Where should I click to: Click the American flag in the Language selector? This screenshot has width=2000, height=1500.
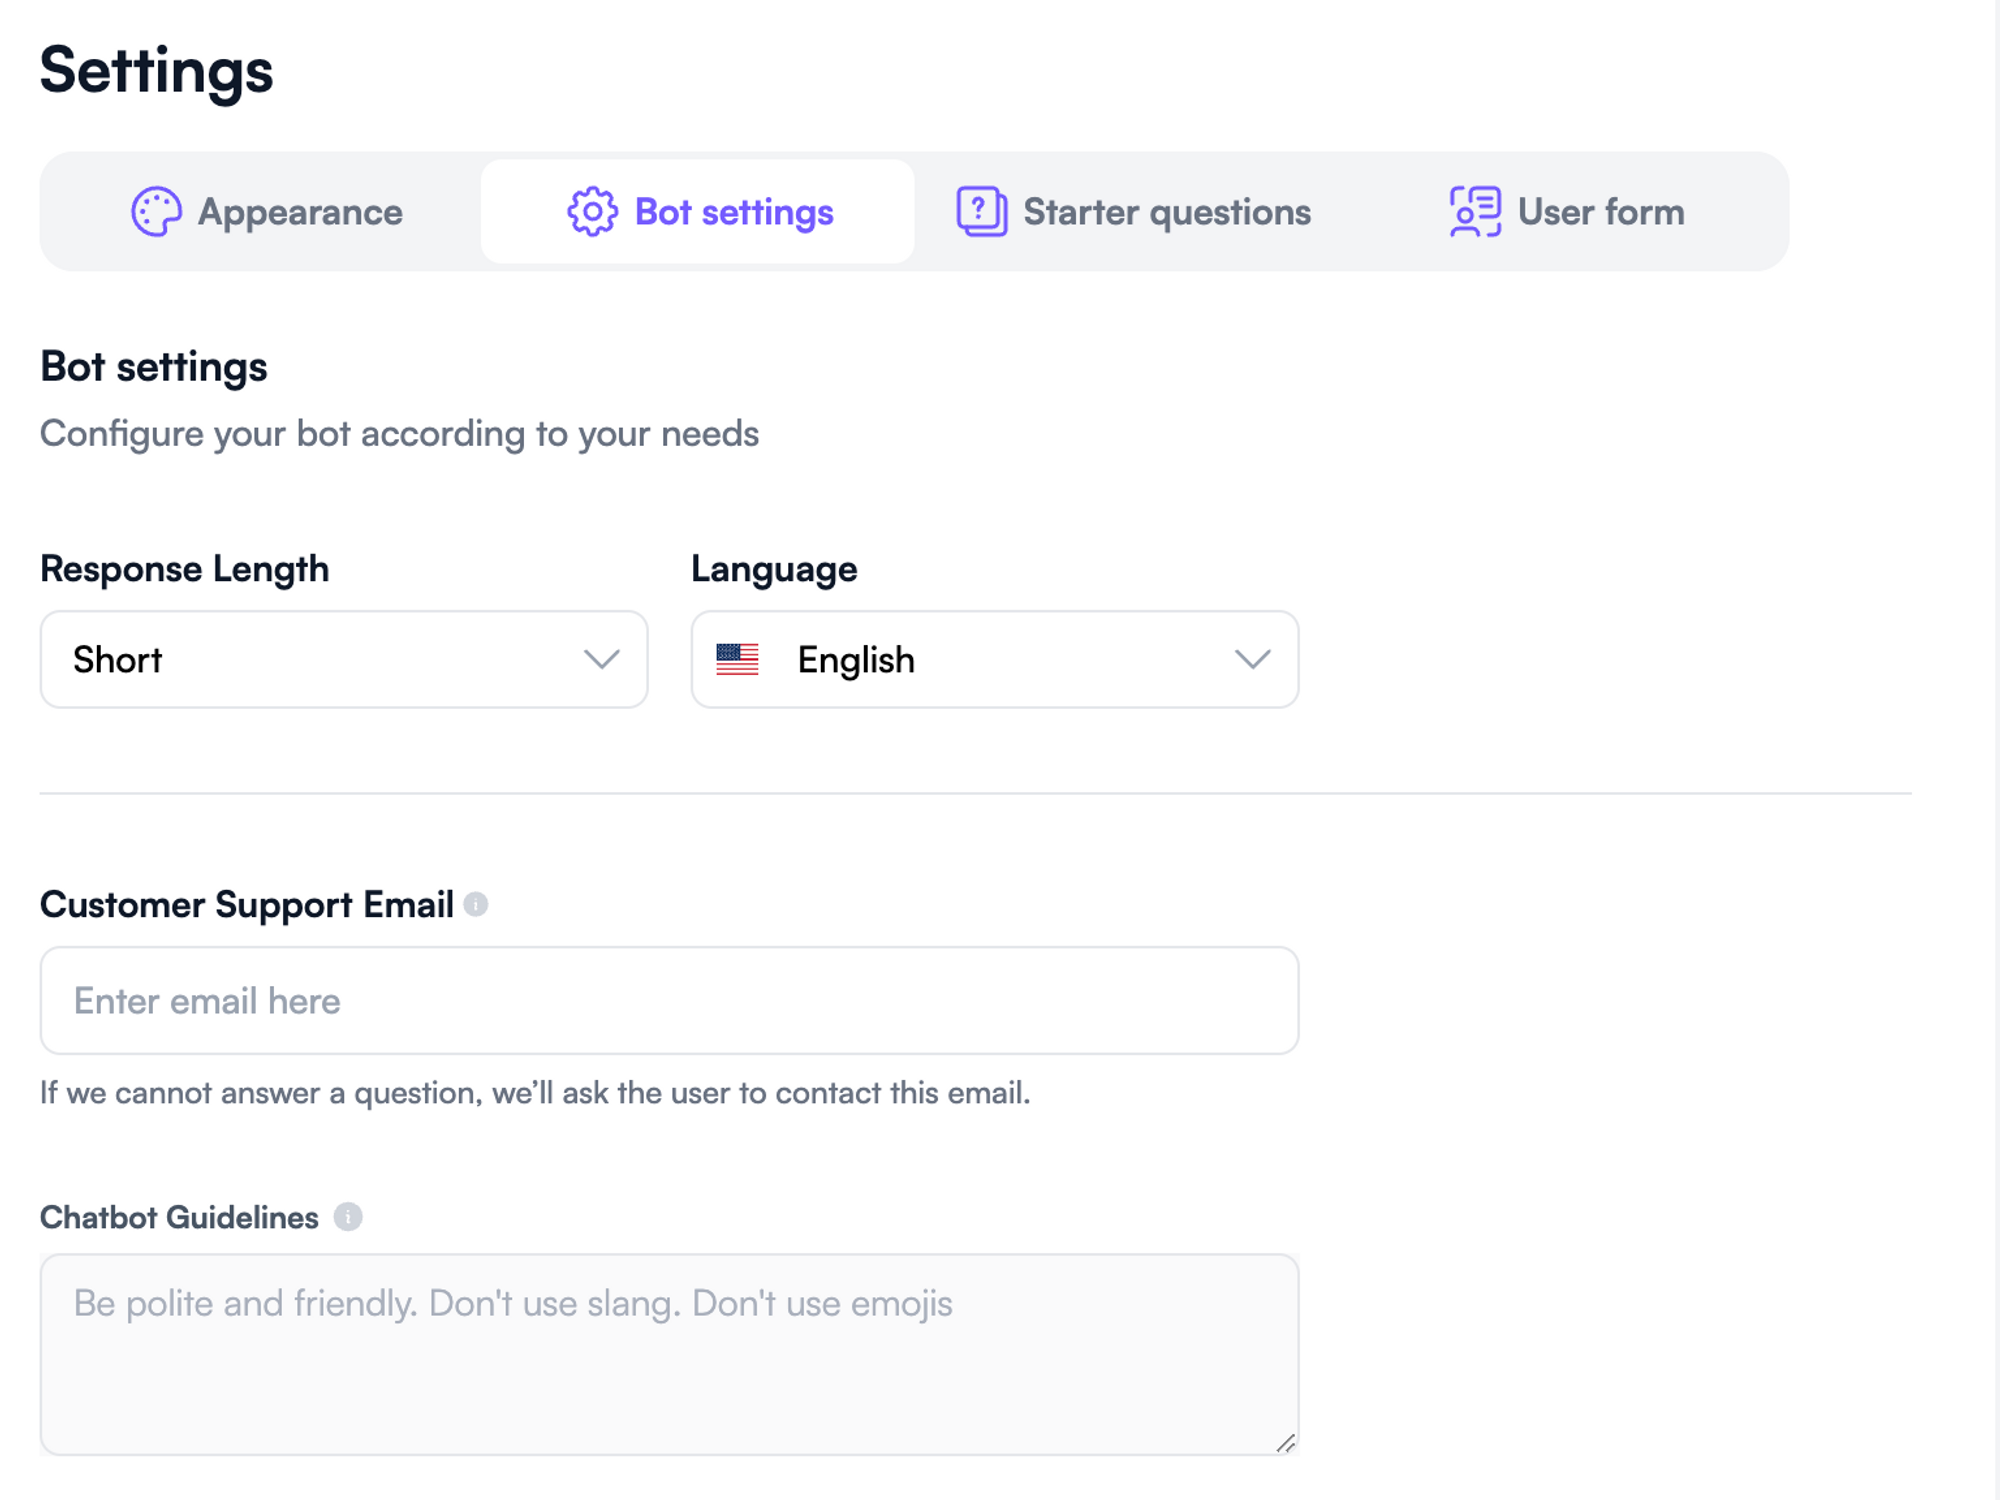point(739,659)
